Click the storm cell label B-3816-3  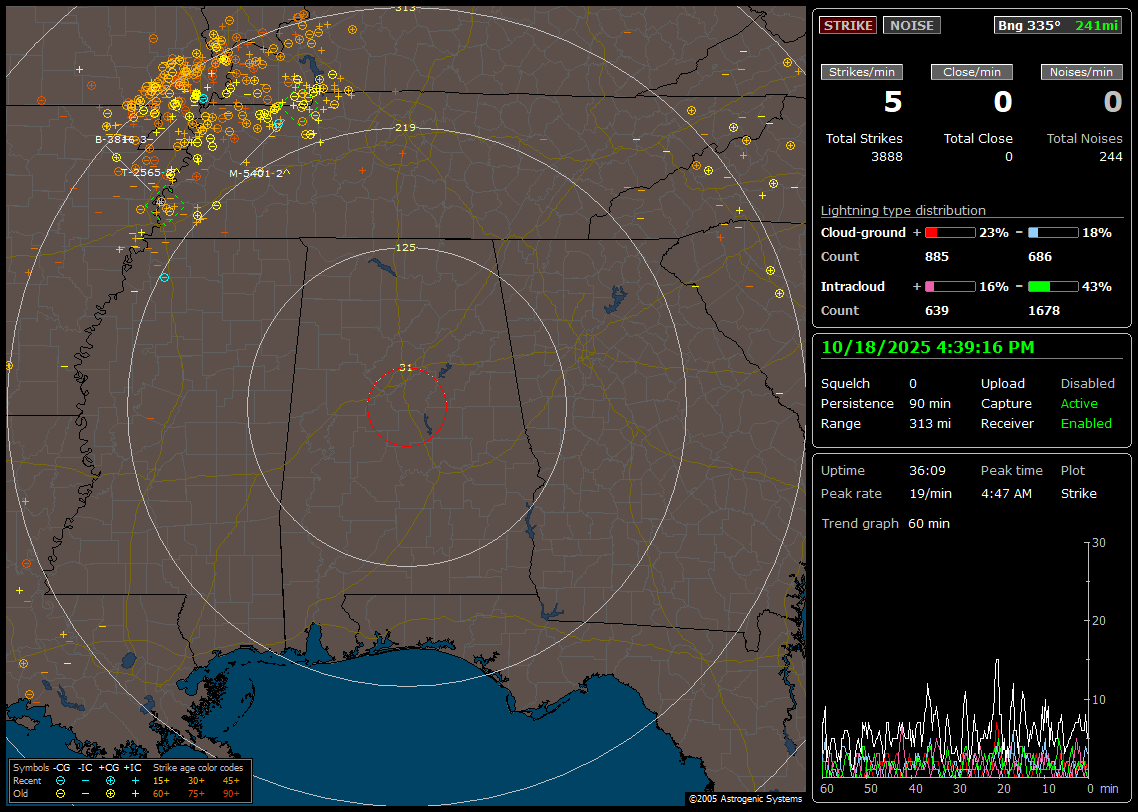tap(121, 139)
